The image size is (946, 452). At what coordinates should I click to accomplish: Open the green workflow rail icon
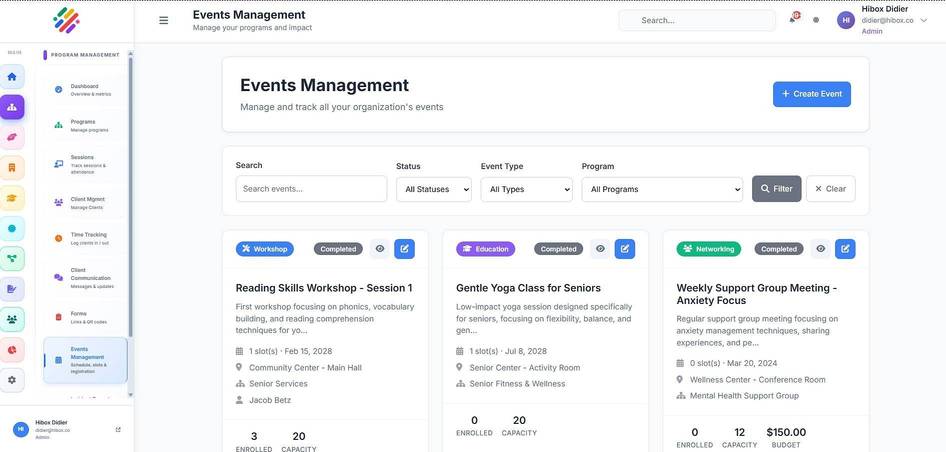12,258
